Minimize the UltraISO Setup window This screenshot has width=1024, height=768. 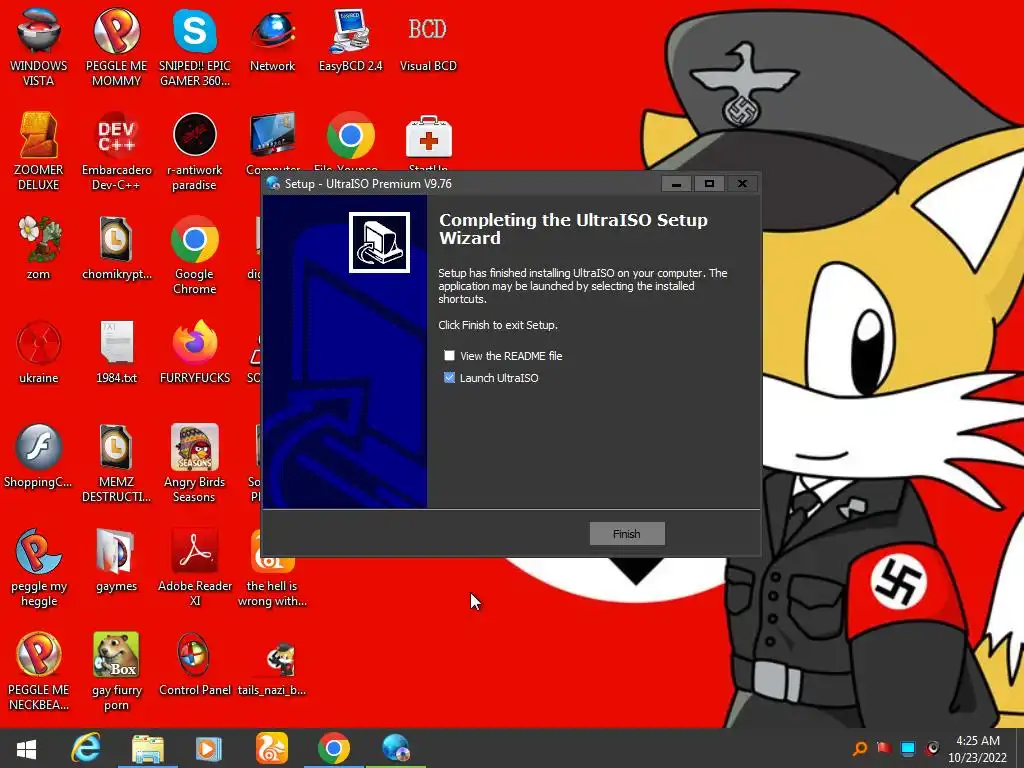677,184
